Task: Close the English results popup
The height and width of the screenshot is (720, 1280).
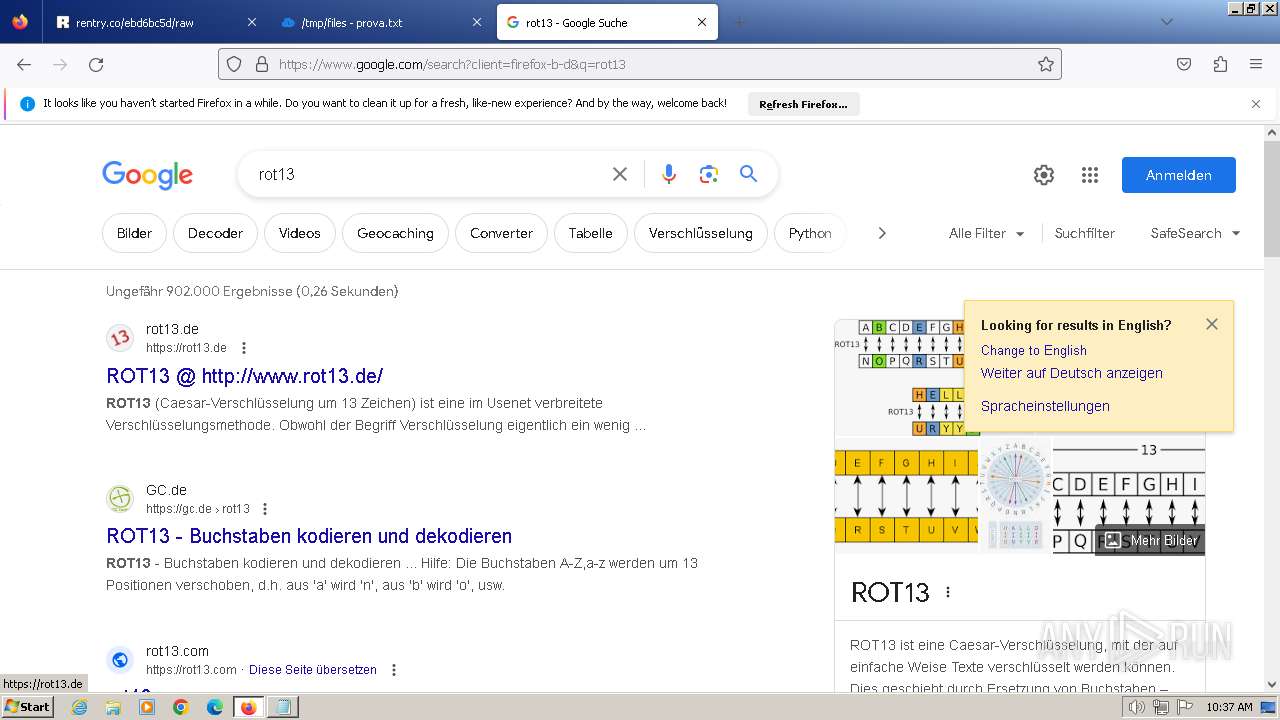Action: coord(1212,324)
